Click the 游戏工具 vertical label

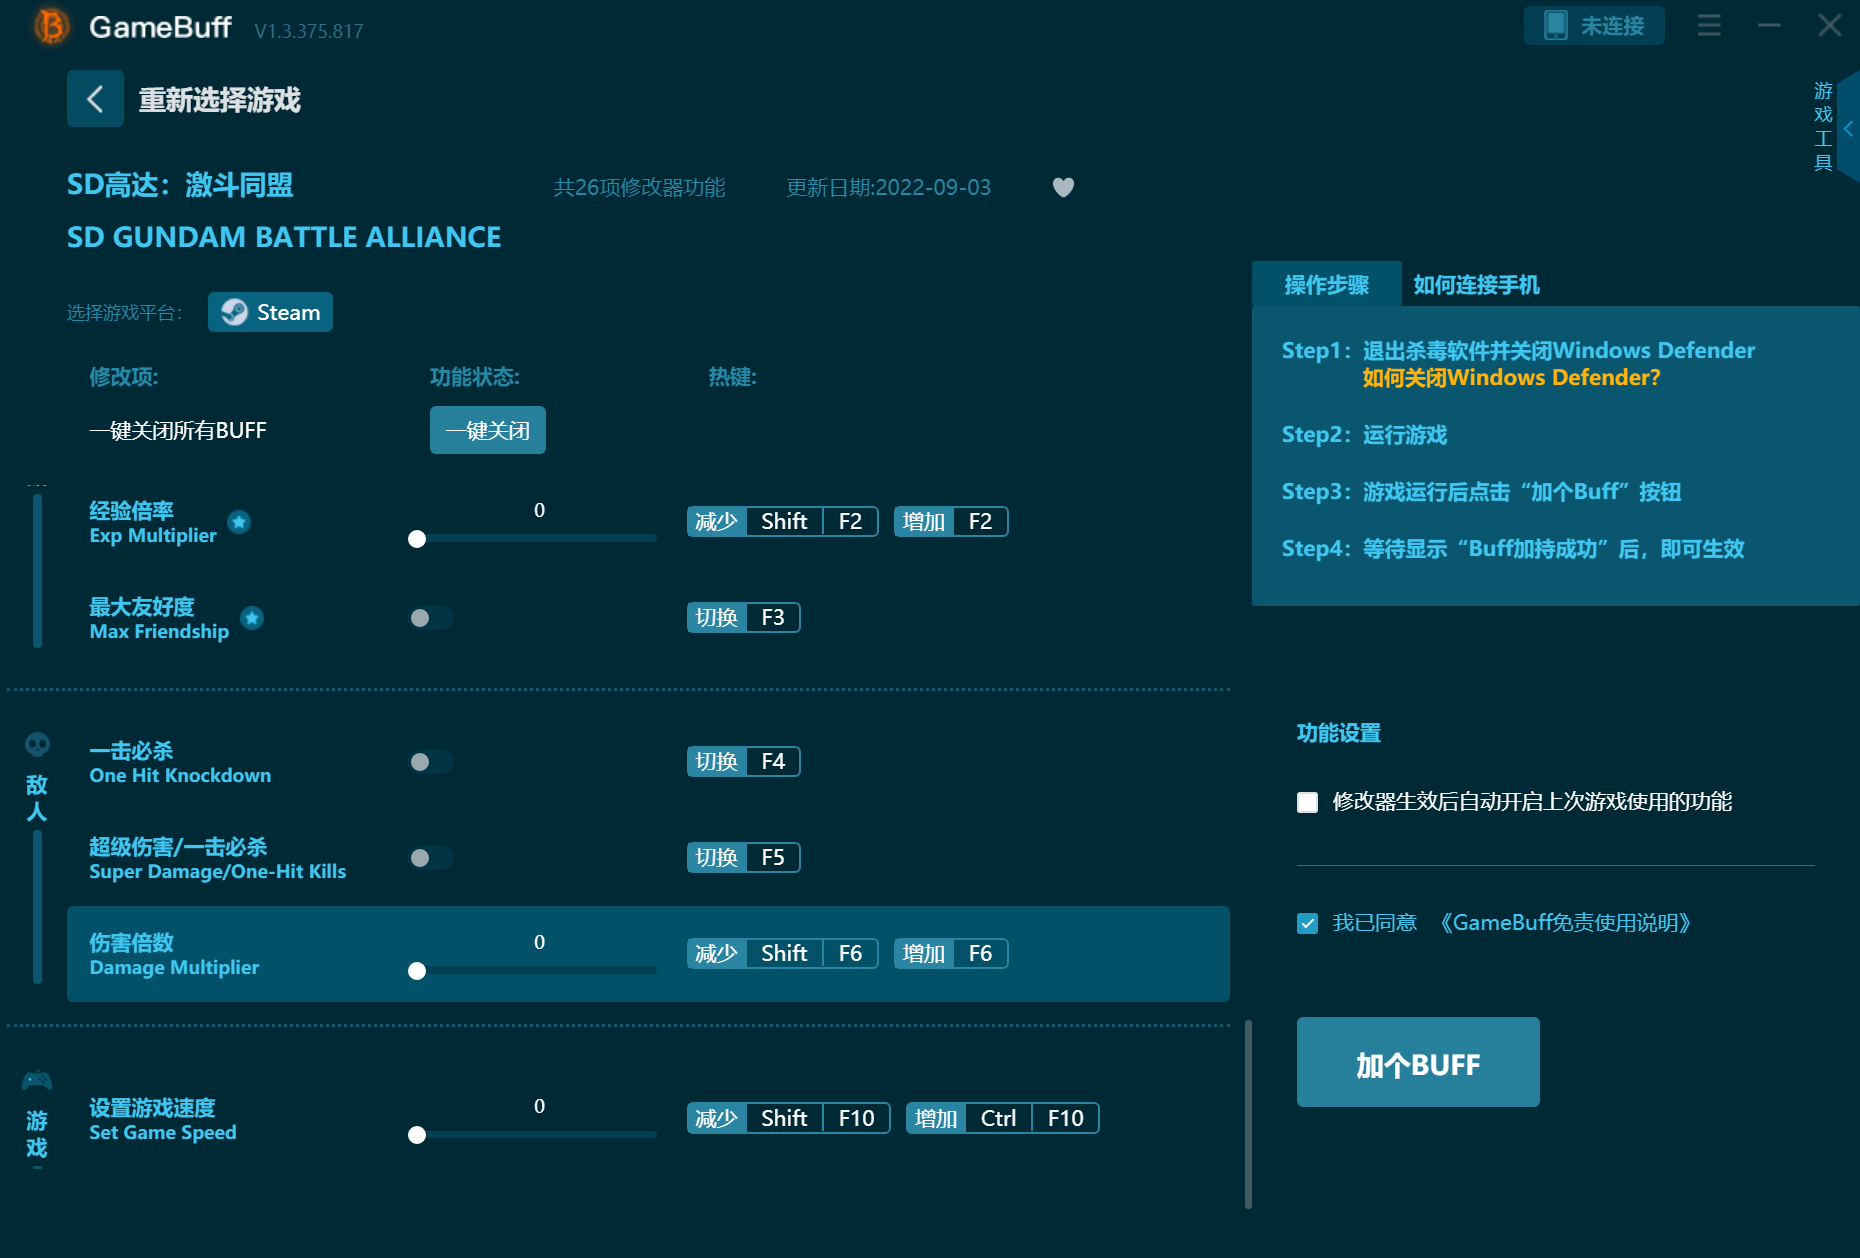1823,127
